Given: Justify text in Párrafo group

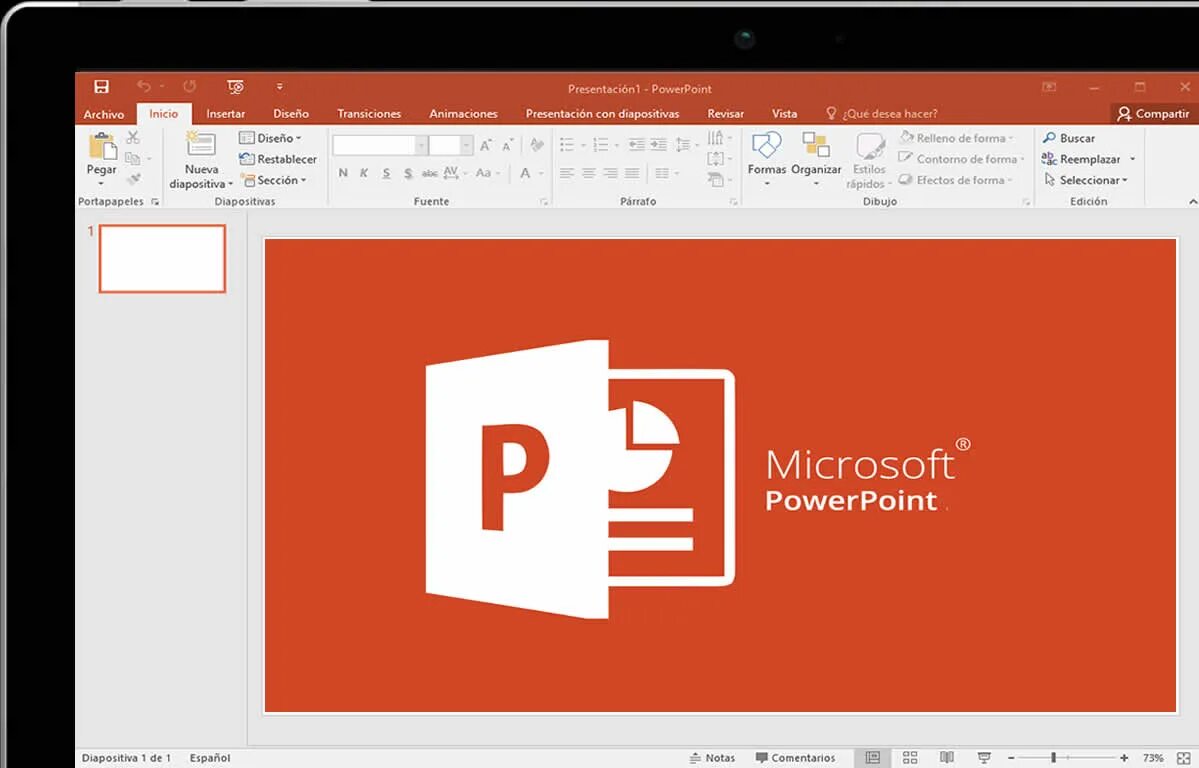Looking at the screenshot, I should point(632,174).
